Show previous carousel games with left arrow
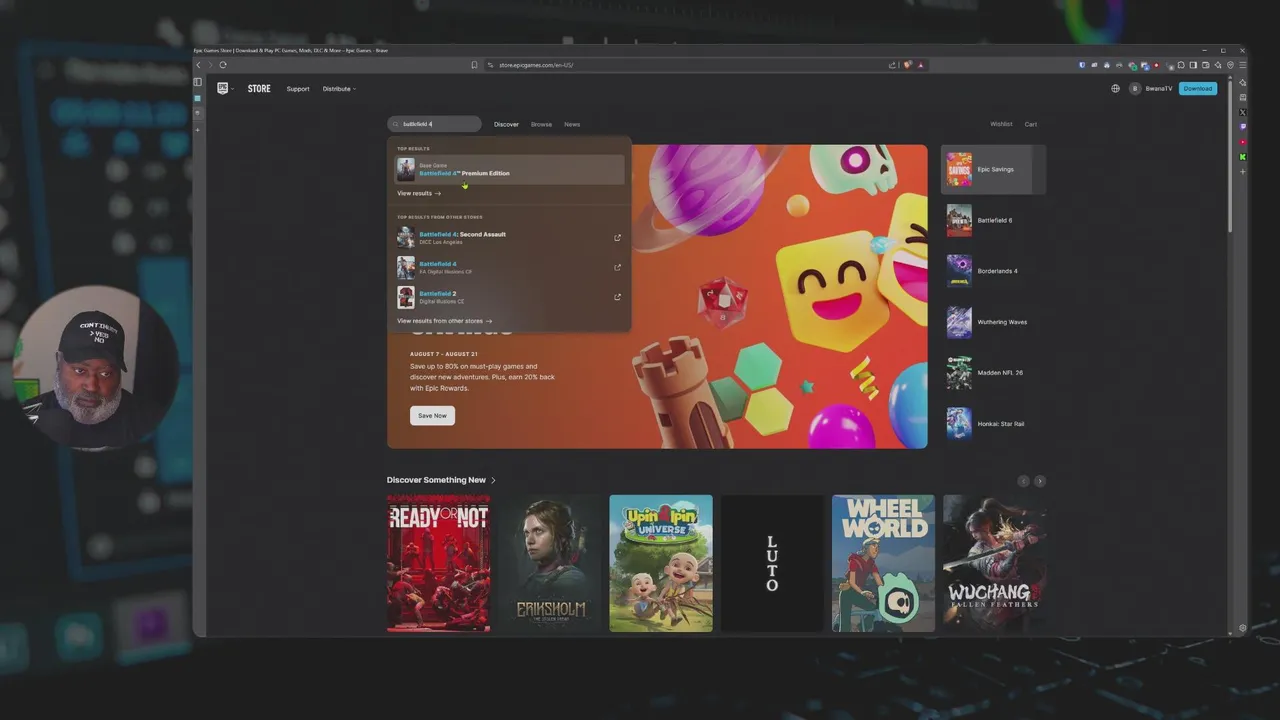 (x=1023, y=481)
